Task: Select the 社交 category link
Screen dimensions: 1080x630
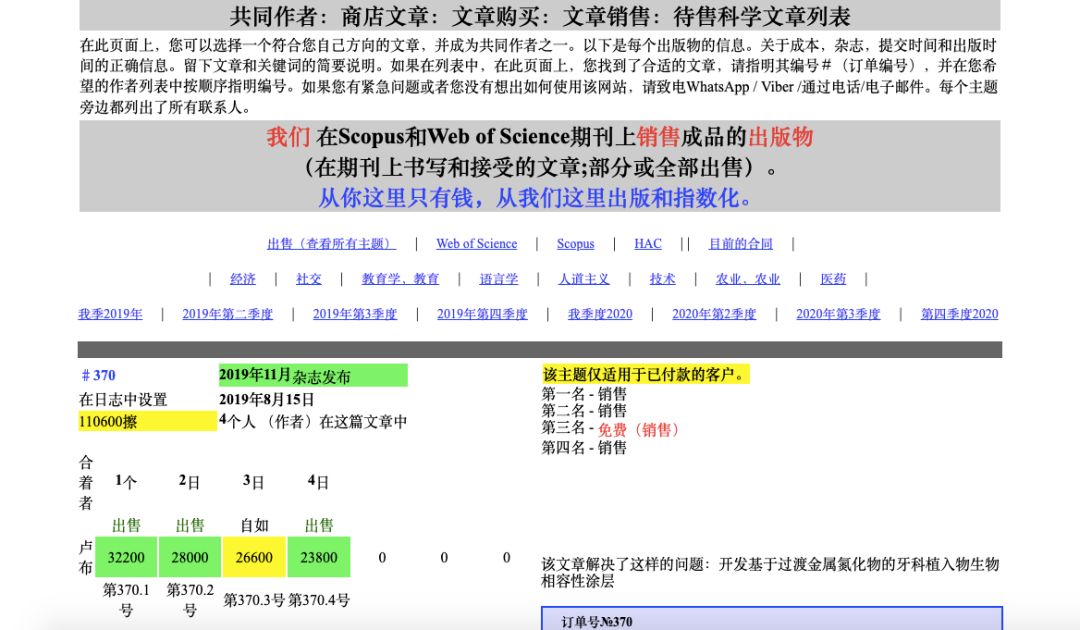Action: pos(309,279)
